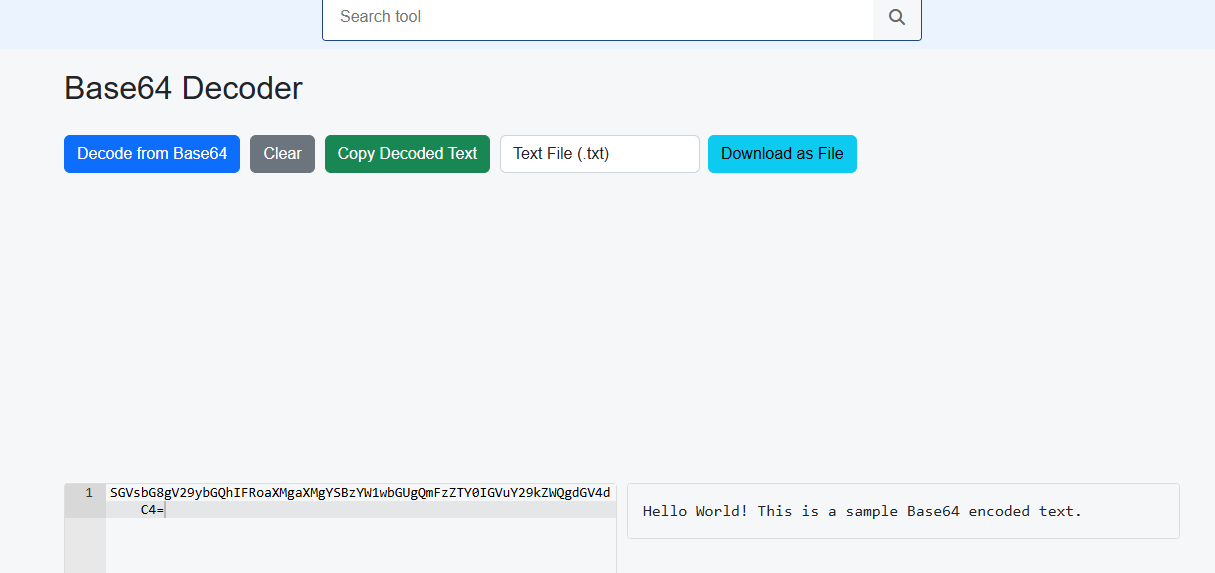
Task: Download the decoded output as file
Action: (x=782, y=154)
